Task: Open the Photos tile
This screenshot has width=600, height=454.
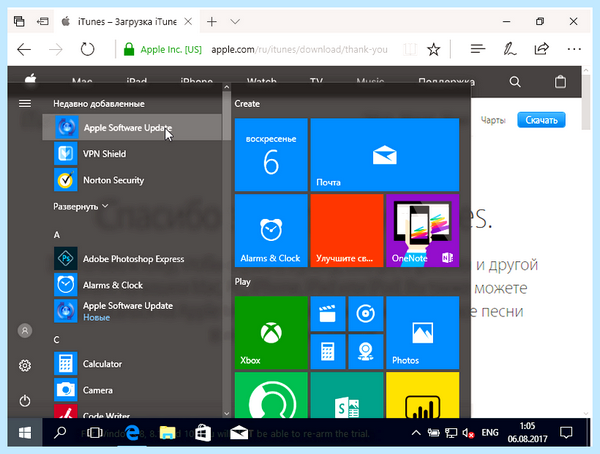Action: pos(422,333)
